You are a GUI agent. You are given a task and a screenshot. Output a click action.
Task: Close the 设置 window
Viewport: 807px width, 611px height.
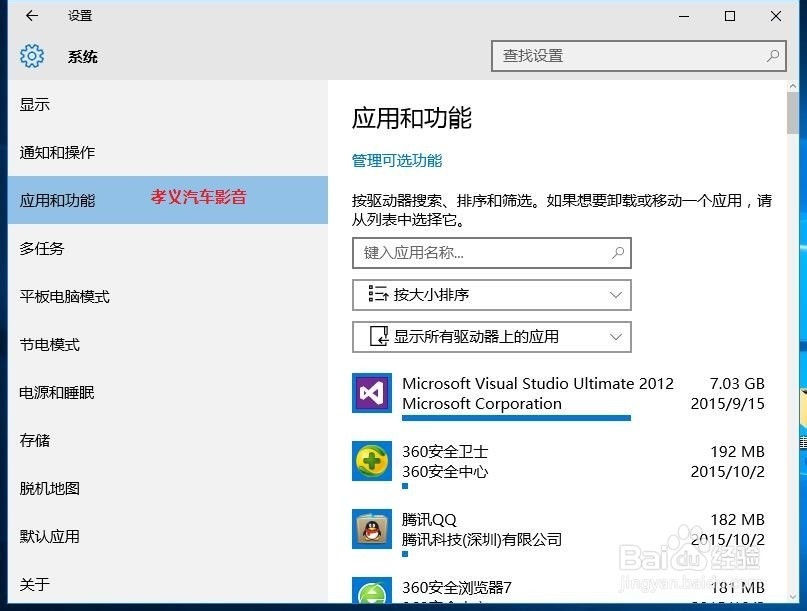pos(776,16)
